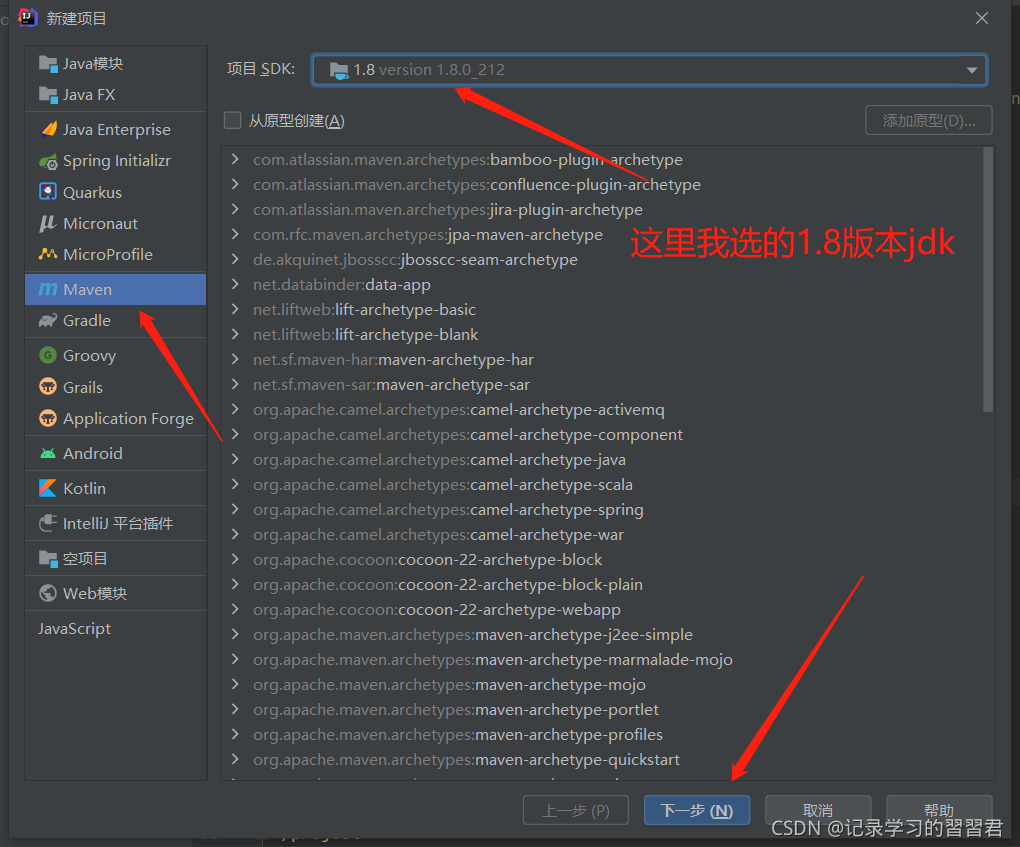Expand the jpa-maven-archetype entry
Screen dimensions: 1020x847
(x=235, y=234)
